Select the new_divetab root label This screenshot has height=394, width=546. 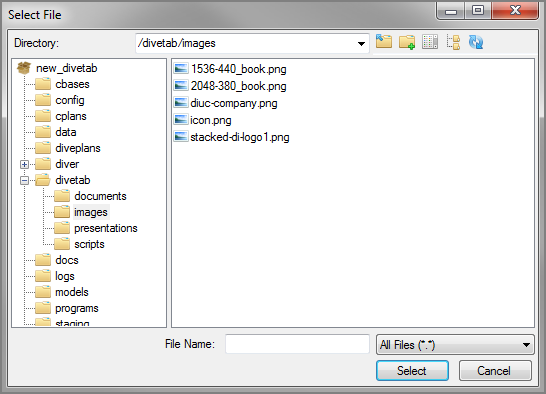click(x=67, y=68)
